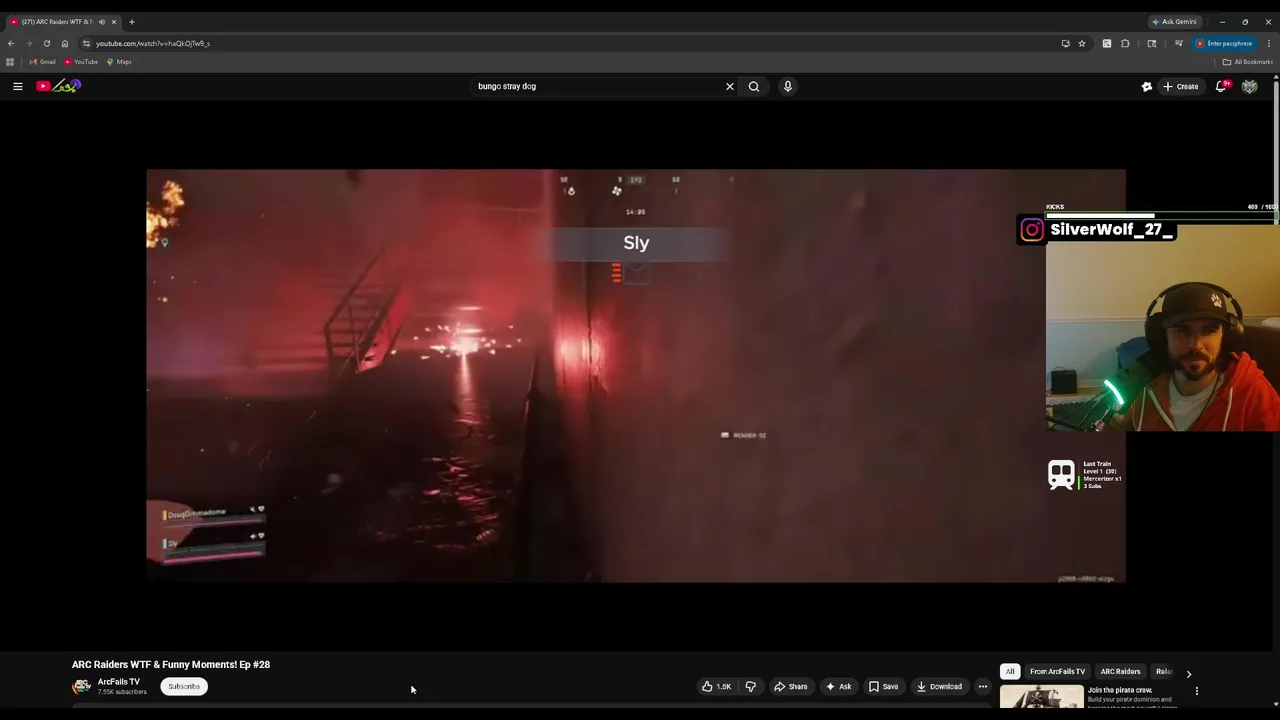Open apps grid in bookmarks bar
This screenshot has height=720, width=1280.
coord(10,62)
